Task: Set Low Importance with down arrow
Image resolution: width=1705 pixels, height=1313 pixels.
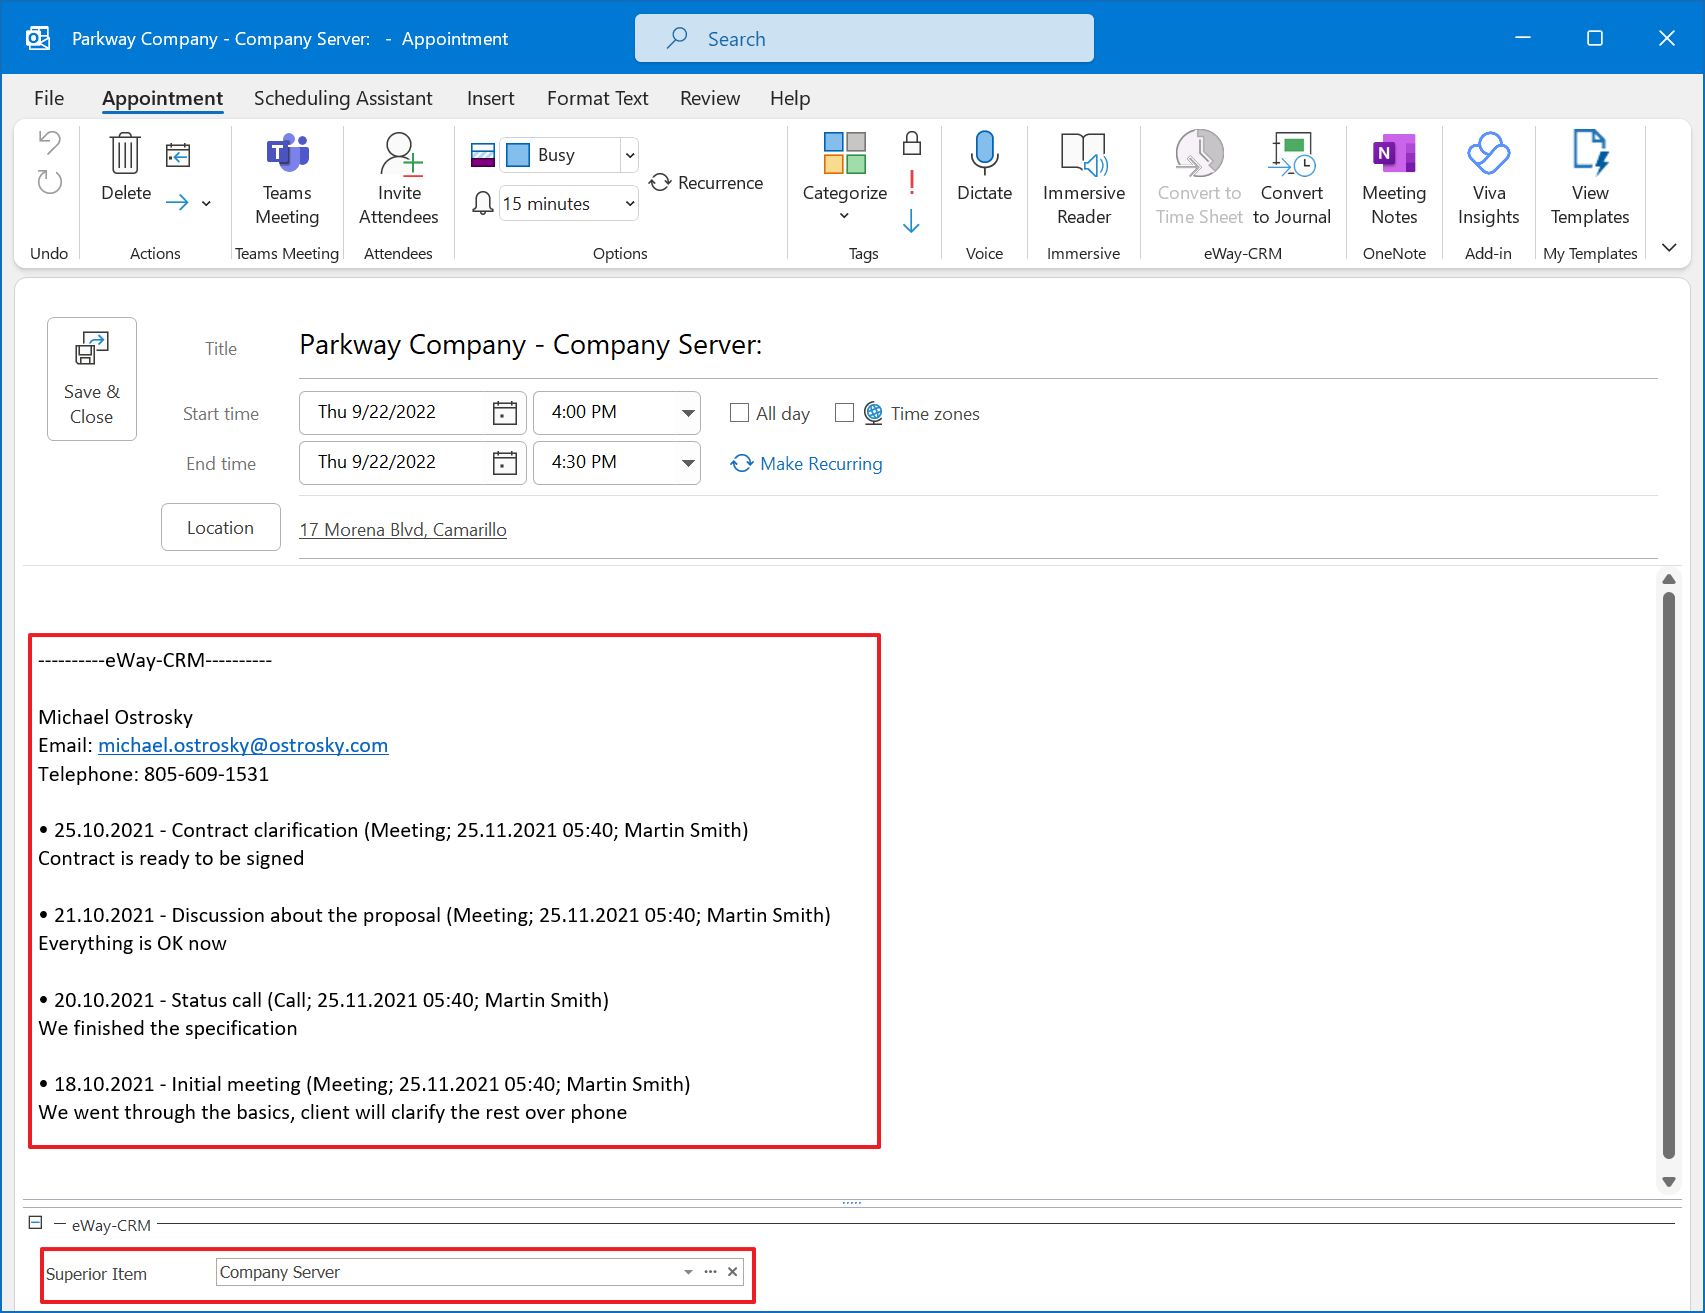Action: [x=911, y=220]
